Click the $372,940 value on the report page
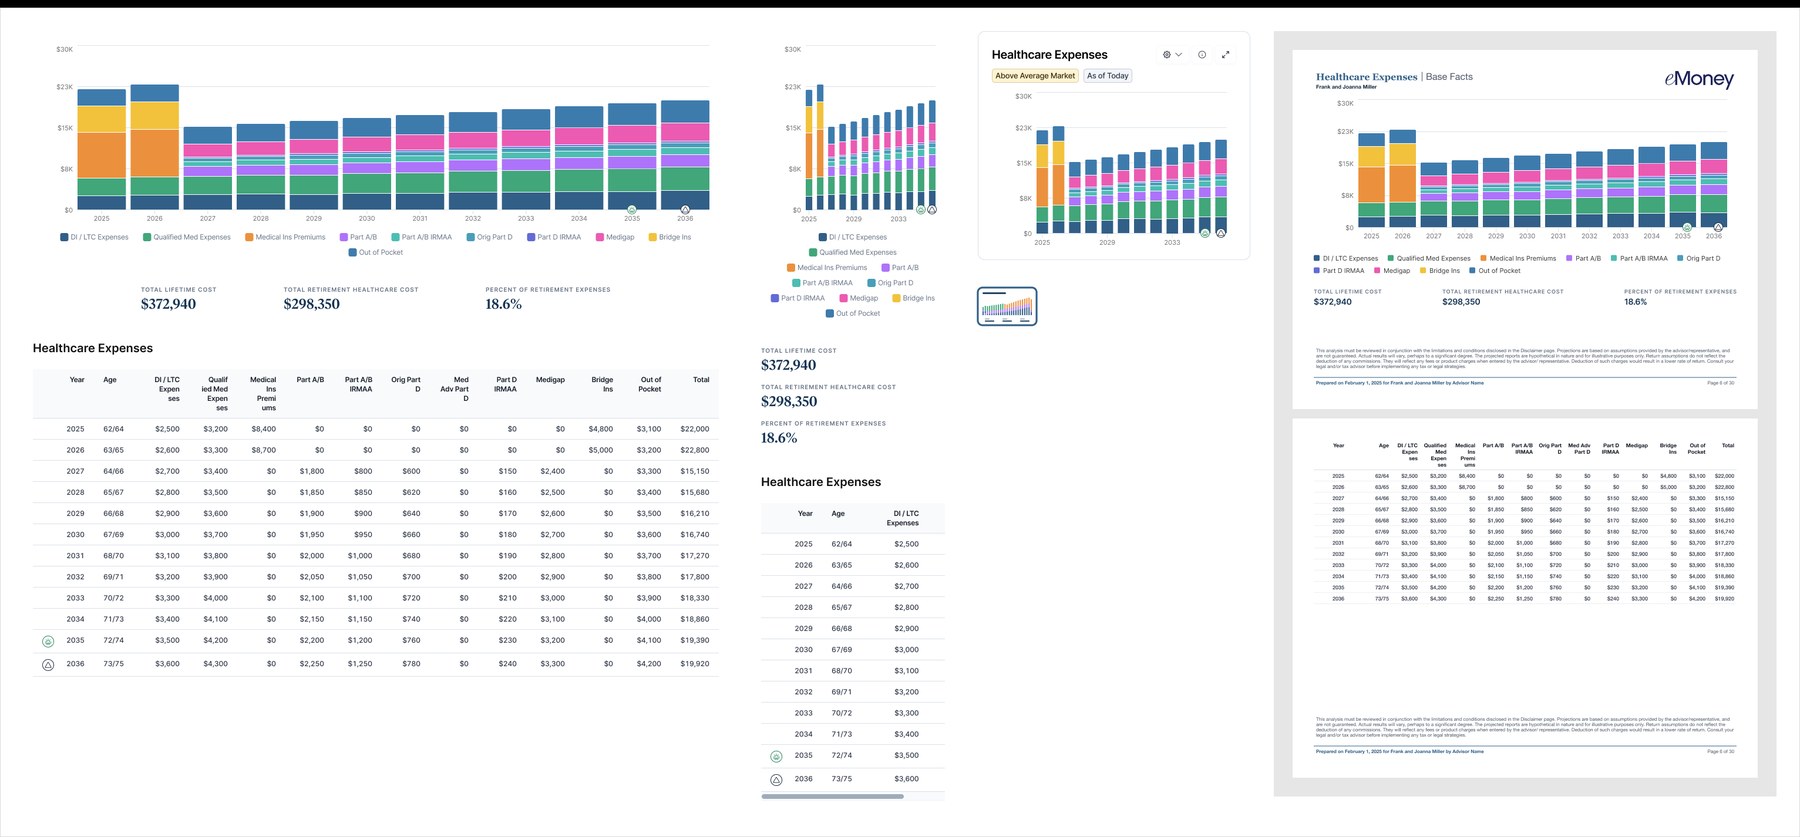Screen dimensions: 1800x837 (1332, 302)
